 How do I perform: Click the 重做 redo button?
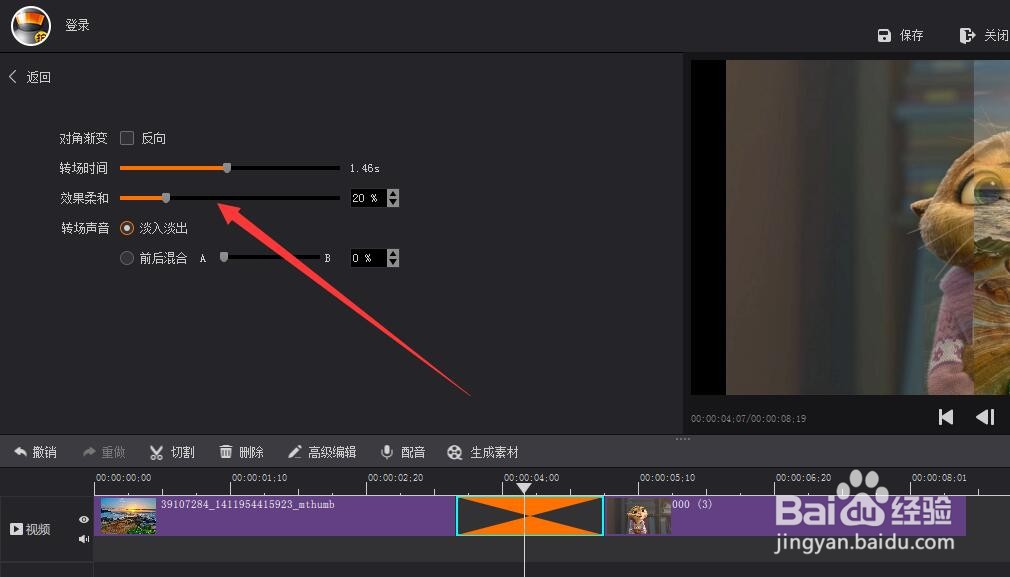(x=104, y=452)
